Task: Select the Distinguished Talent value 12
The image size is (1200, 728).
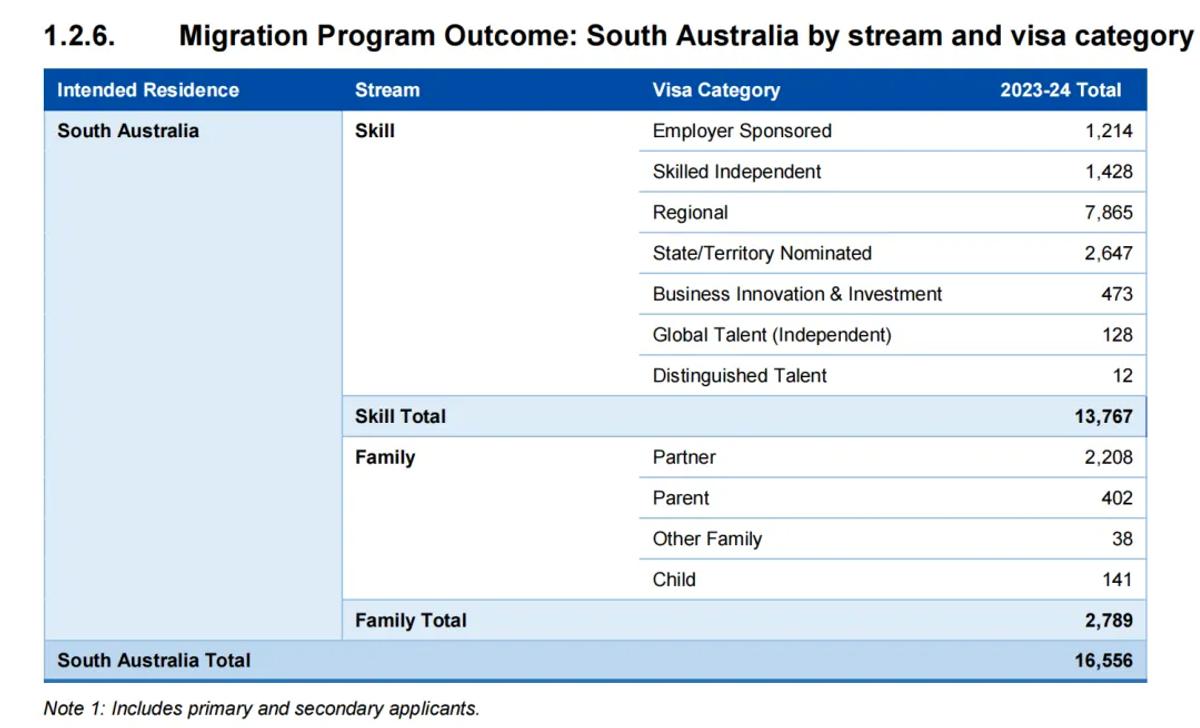Action: (1123, 376)
